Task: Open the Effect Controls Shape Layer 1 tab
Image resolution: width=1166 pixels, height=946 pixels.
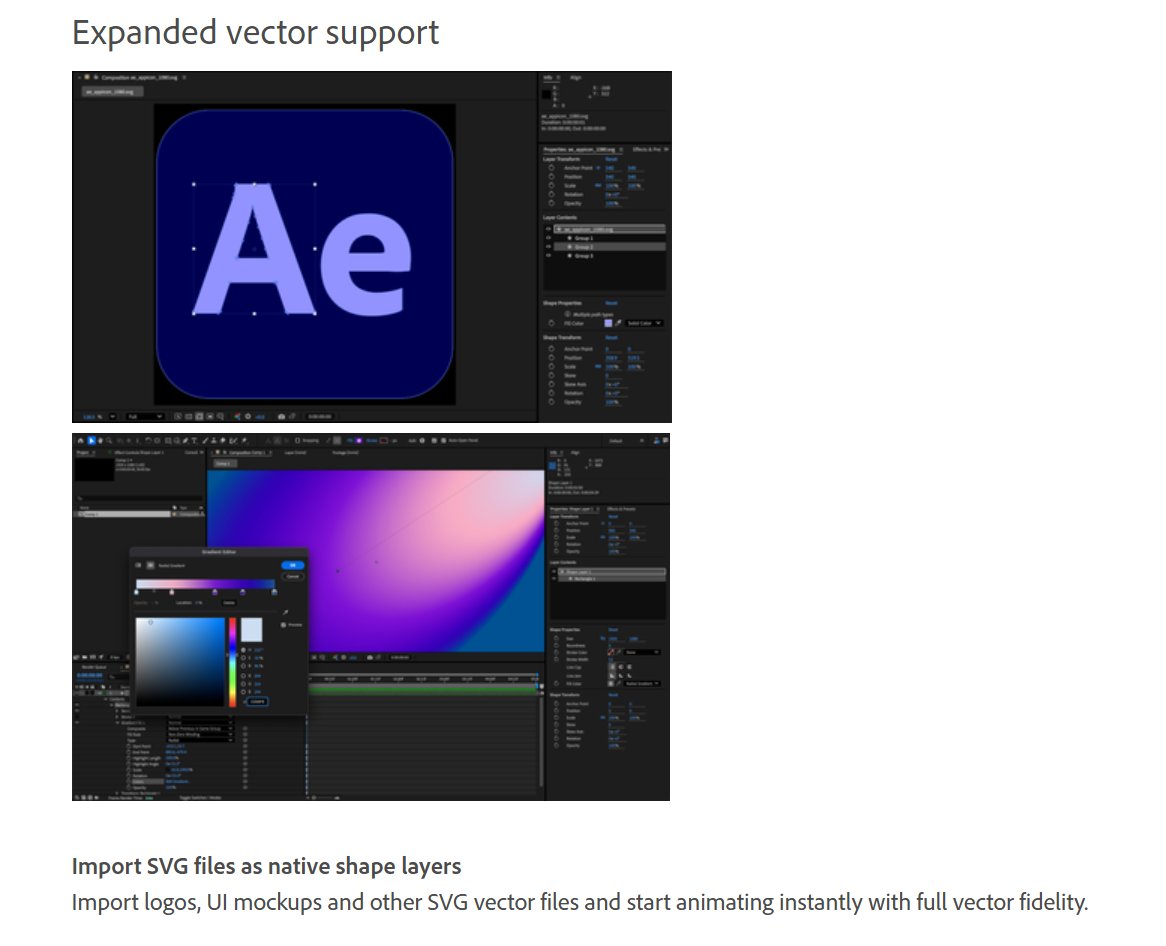Action: [139, 452]
